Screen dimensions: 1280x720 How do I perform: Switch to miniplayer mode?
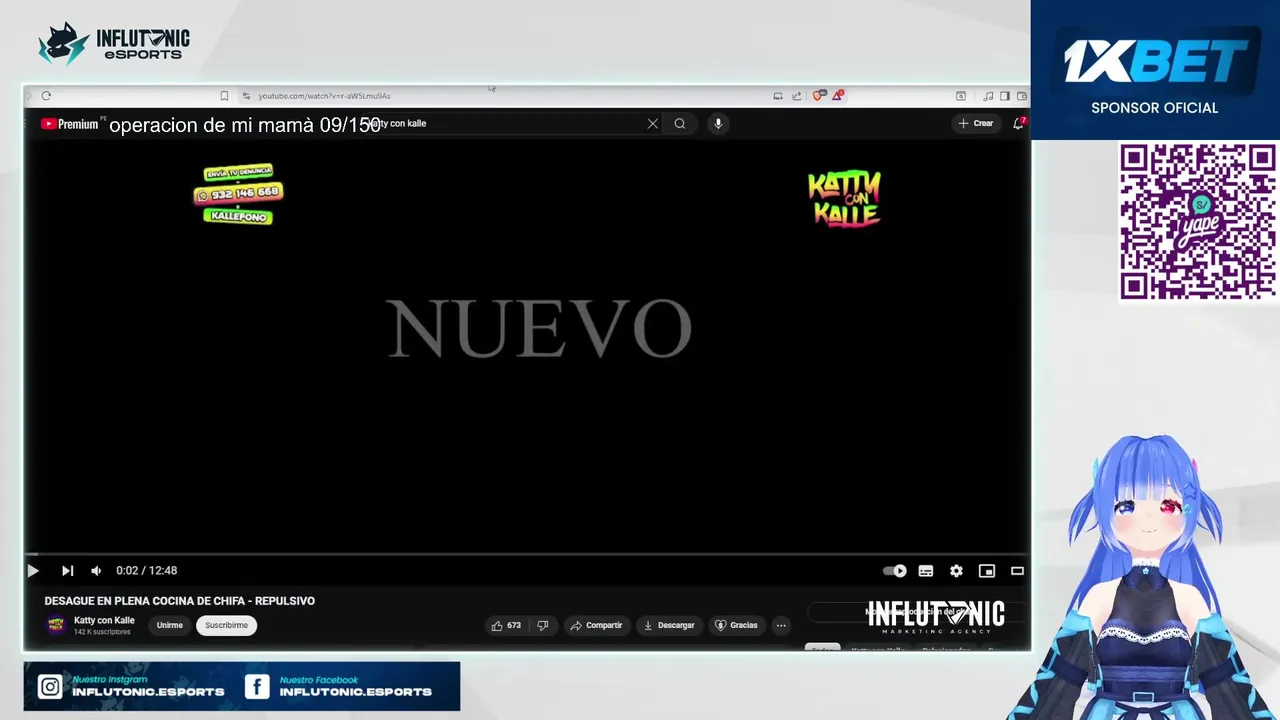coord(987,571)
